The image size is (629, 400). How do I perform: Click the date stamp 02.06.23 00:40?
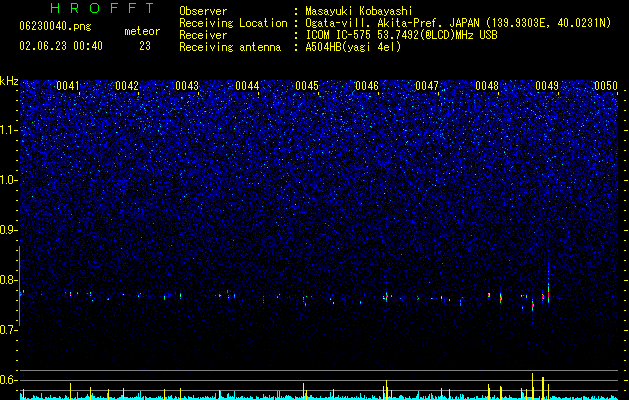(61, 46)
